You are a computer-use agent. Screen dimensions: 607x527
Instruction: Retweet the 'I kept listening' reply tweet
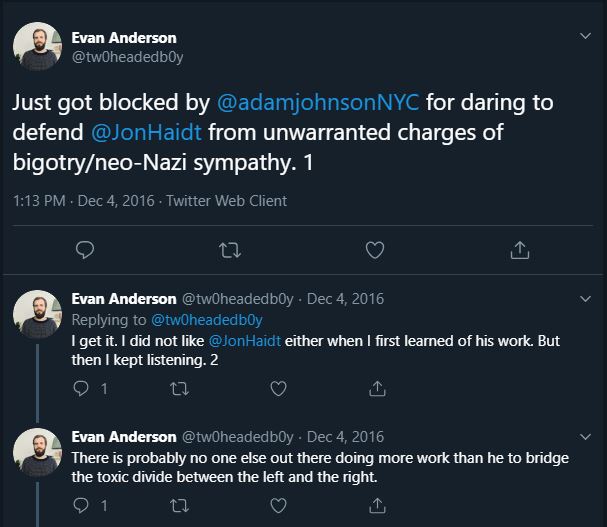point(180,388)
